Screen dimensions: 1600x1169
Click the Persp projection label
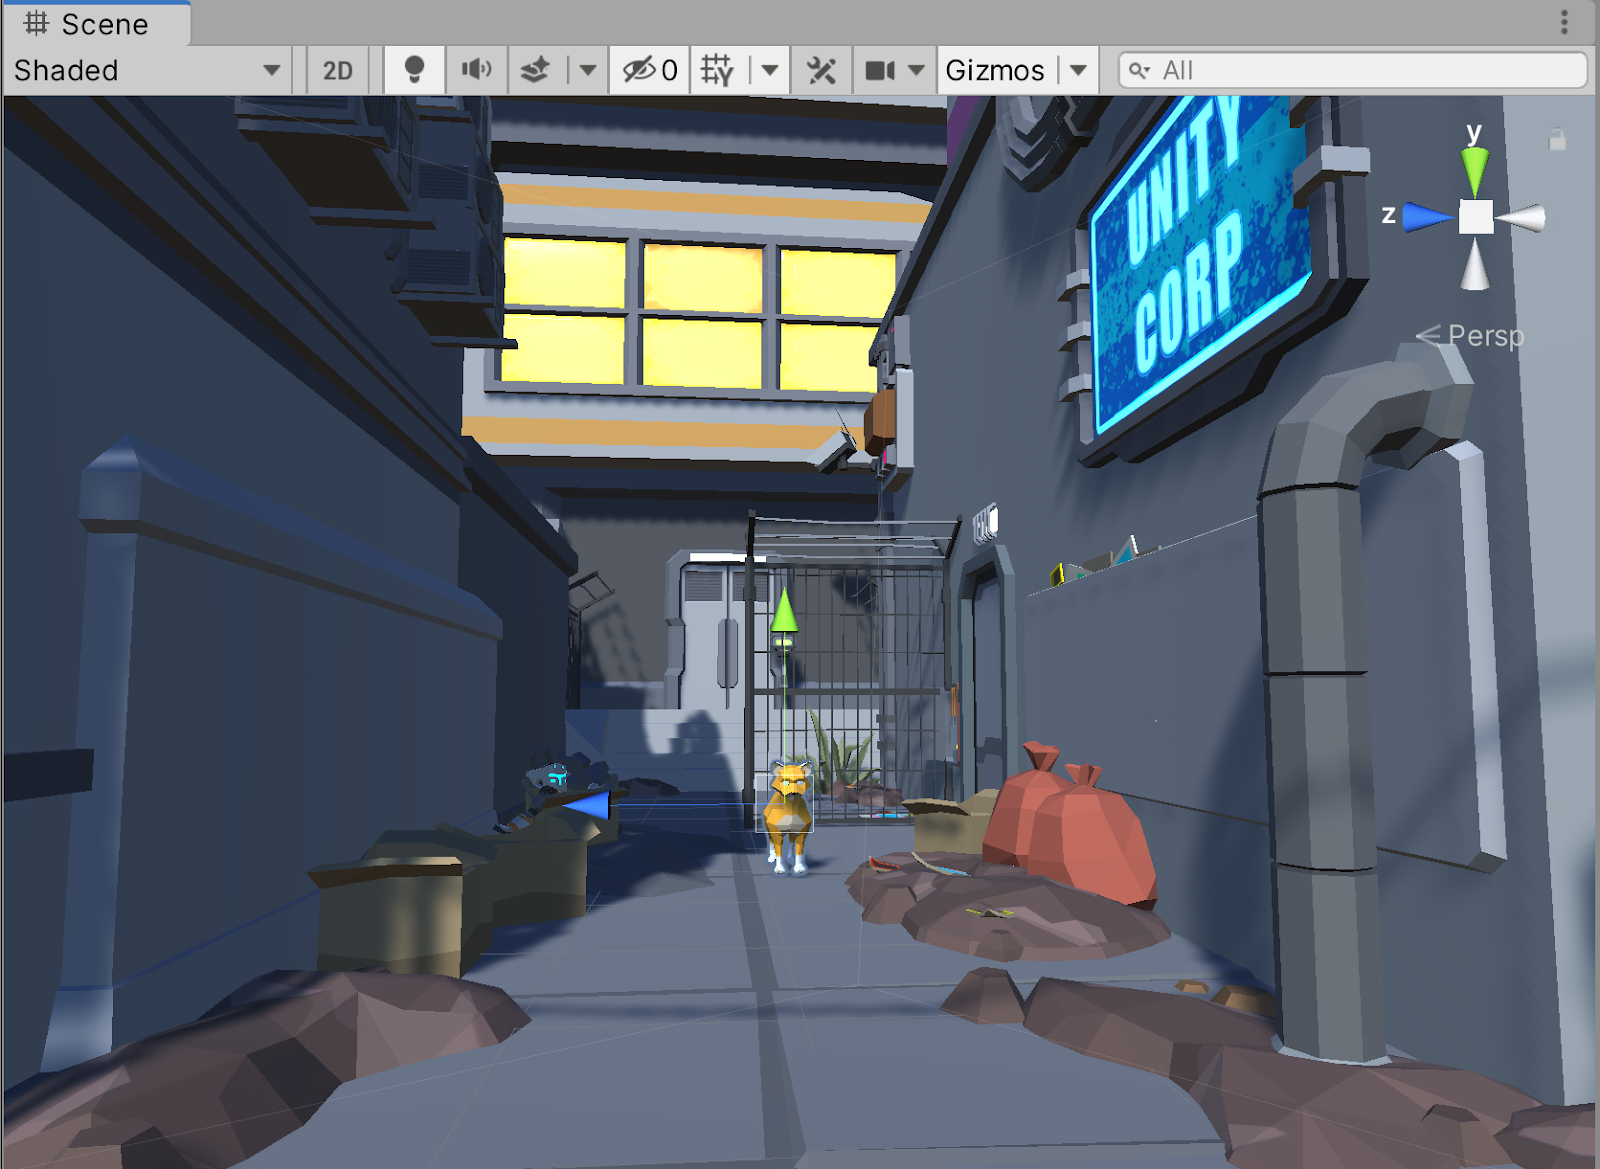1485,336
